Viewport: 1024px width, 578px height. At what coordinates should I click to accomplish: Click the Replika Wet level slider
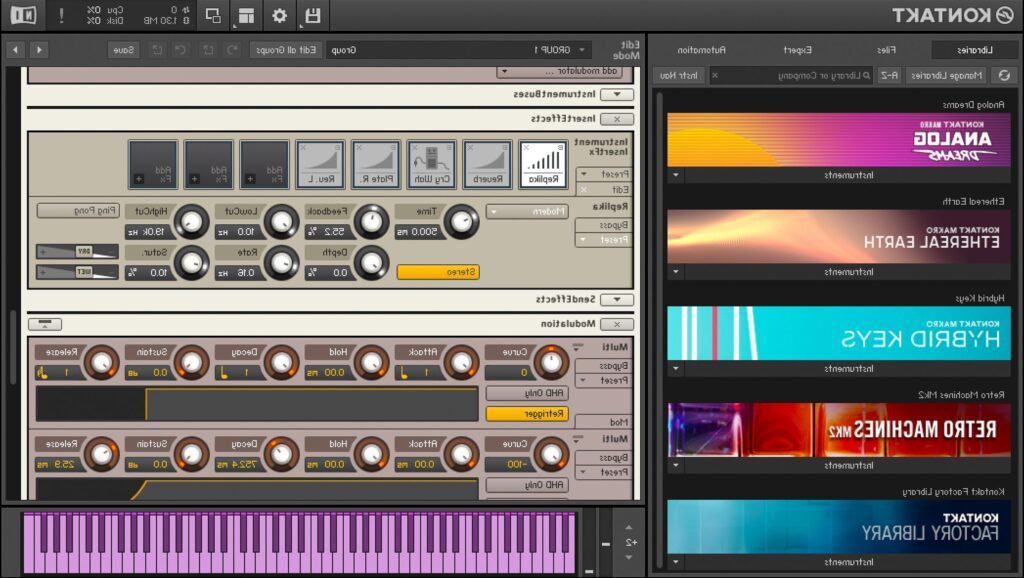click(x=78, y=272)
